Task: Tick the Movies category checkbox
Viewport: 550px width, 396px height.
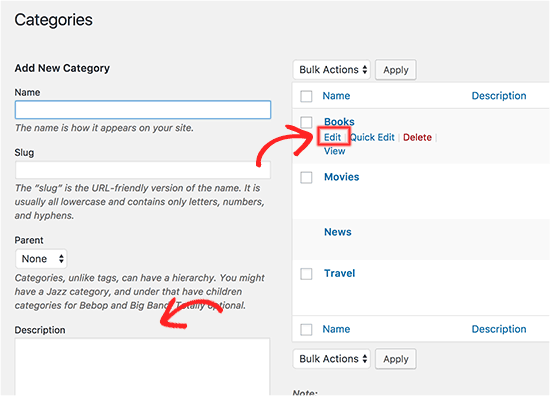Action: pyautogui.click(x=306, y=177)
